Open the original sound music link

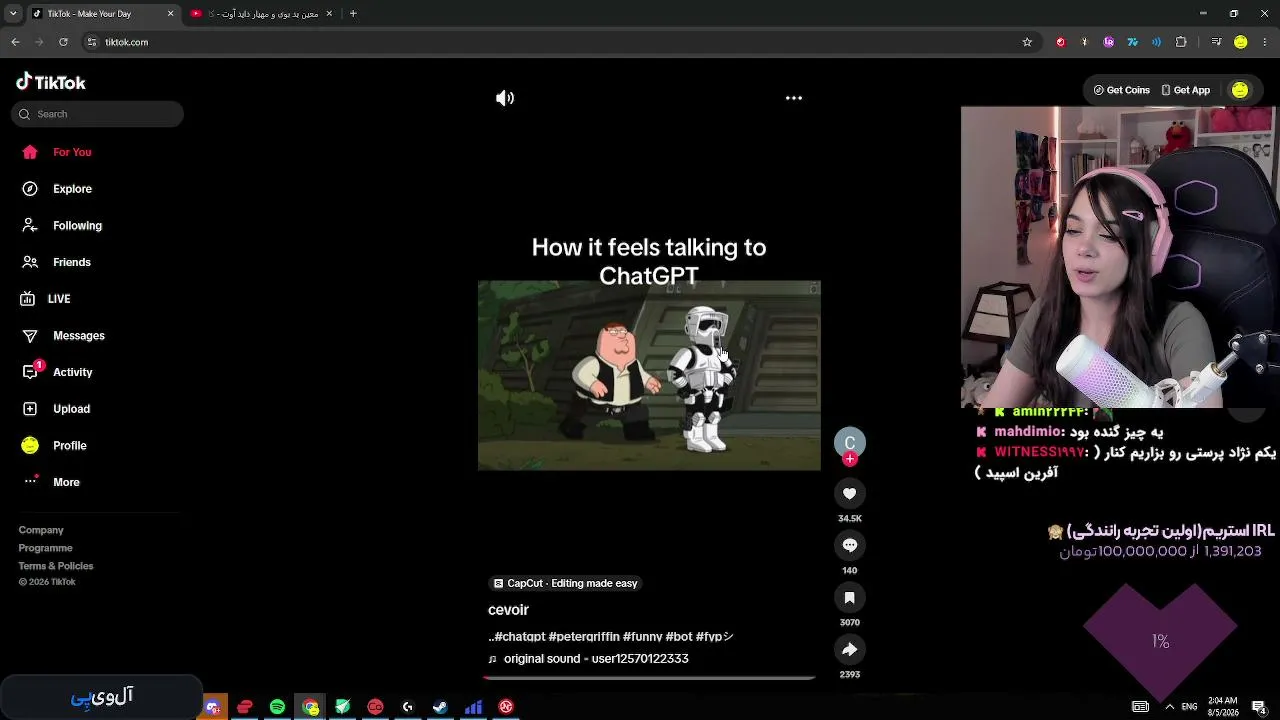point(588,659)
